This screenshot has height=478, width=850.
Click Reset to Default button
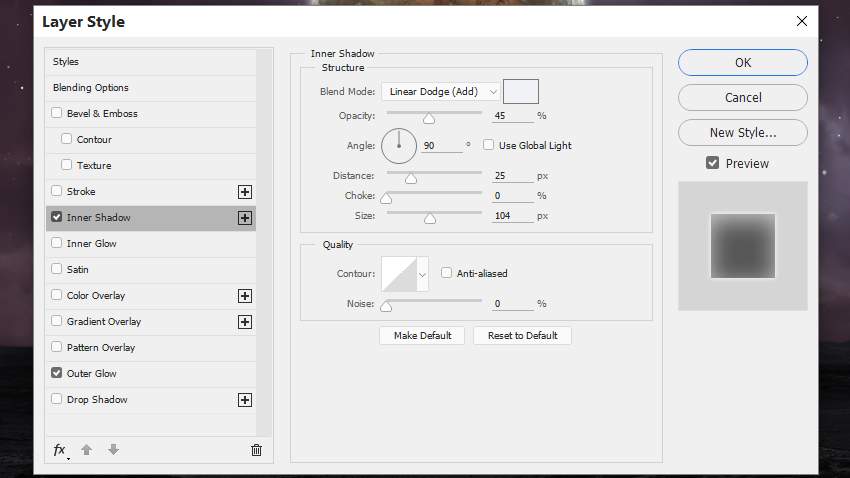pos(523,335)
